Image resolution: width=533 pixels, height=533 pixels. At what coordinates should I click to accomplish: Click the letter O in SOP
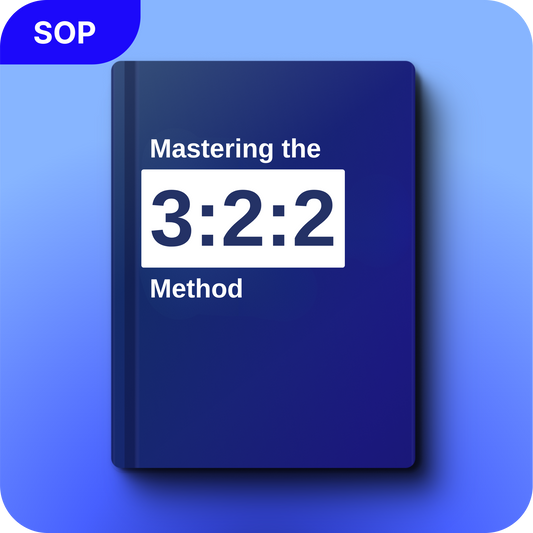[64, 33]
